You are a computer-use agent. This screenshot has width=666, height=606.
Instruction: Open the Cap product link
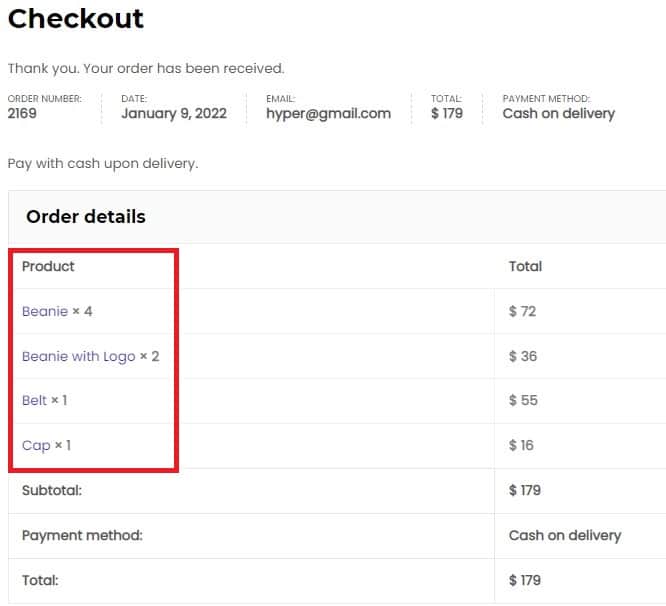tap(36, 445)
